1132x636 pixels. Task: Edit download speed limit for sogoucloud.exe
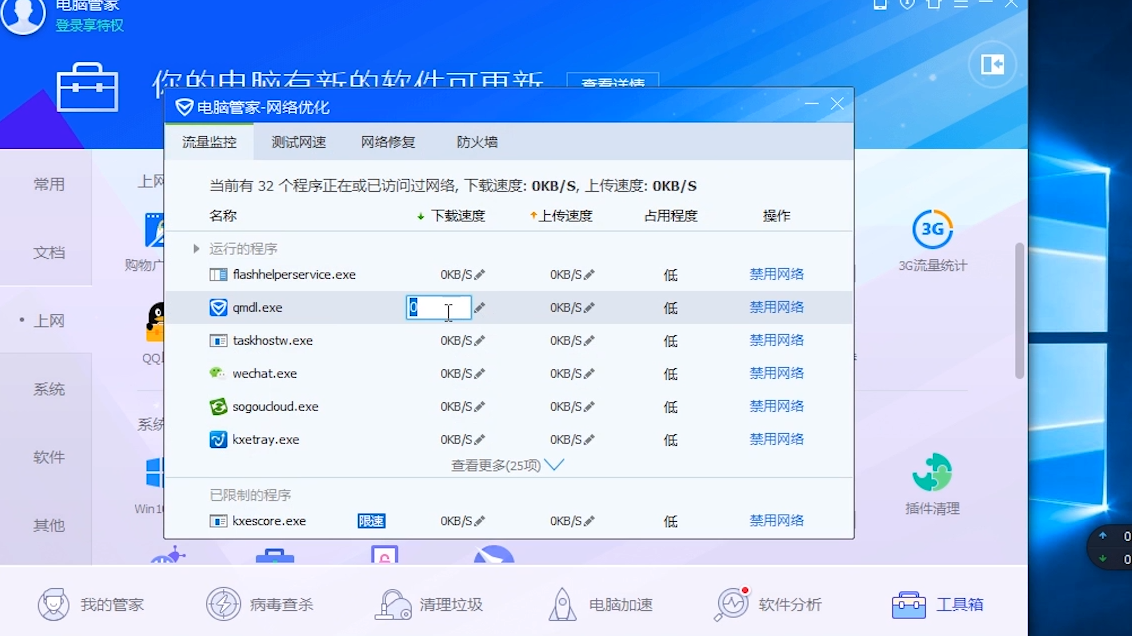[x=480, y=406]
